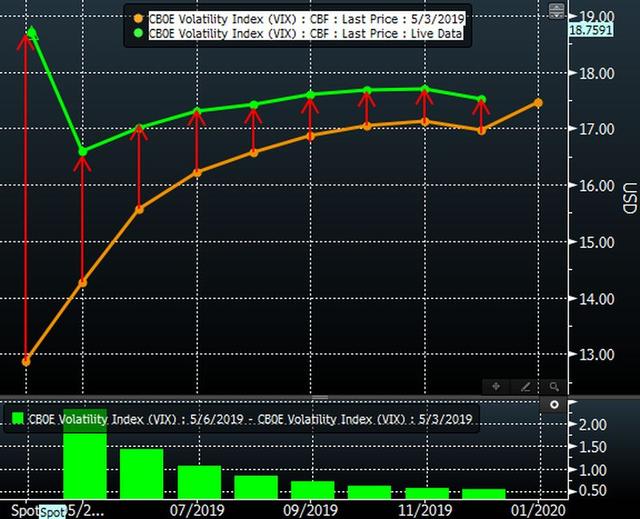The width and height of the screenshot is (640, 519).
Task: Select the green difference bar above 07/2019
Action: pyautogui.click(x=199, y=482)
